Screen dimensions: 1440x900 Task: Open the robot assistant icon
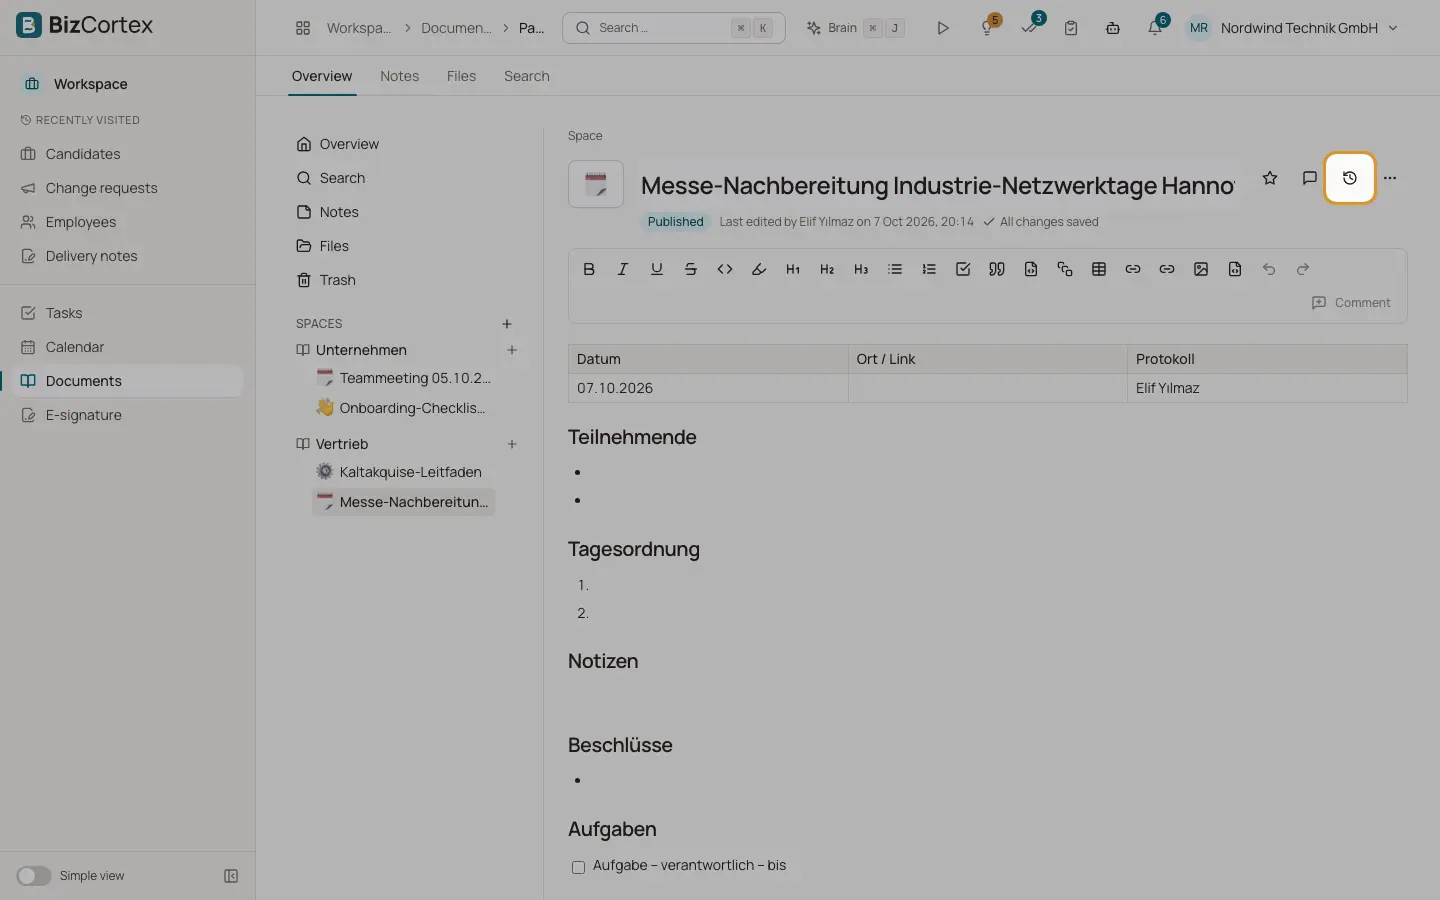tap(1113, 28)
